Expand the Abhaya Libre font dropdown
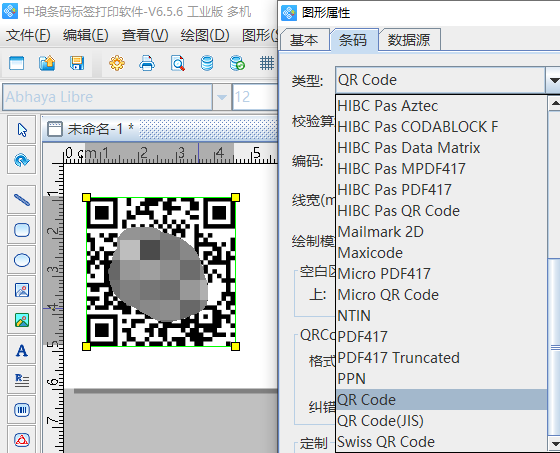The height and width of the screenshot is (453, 560). pos(221,97)
